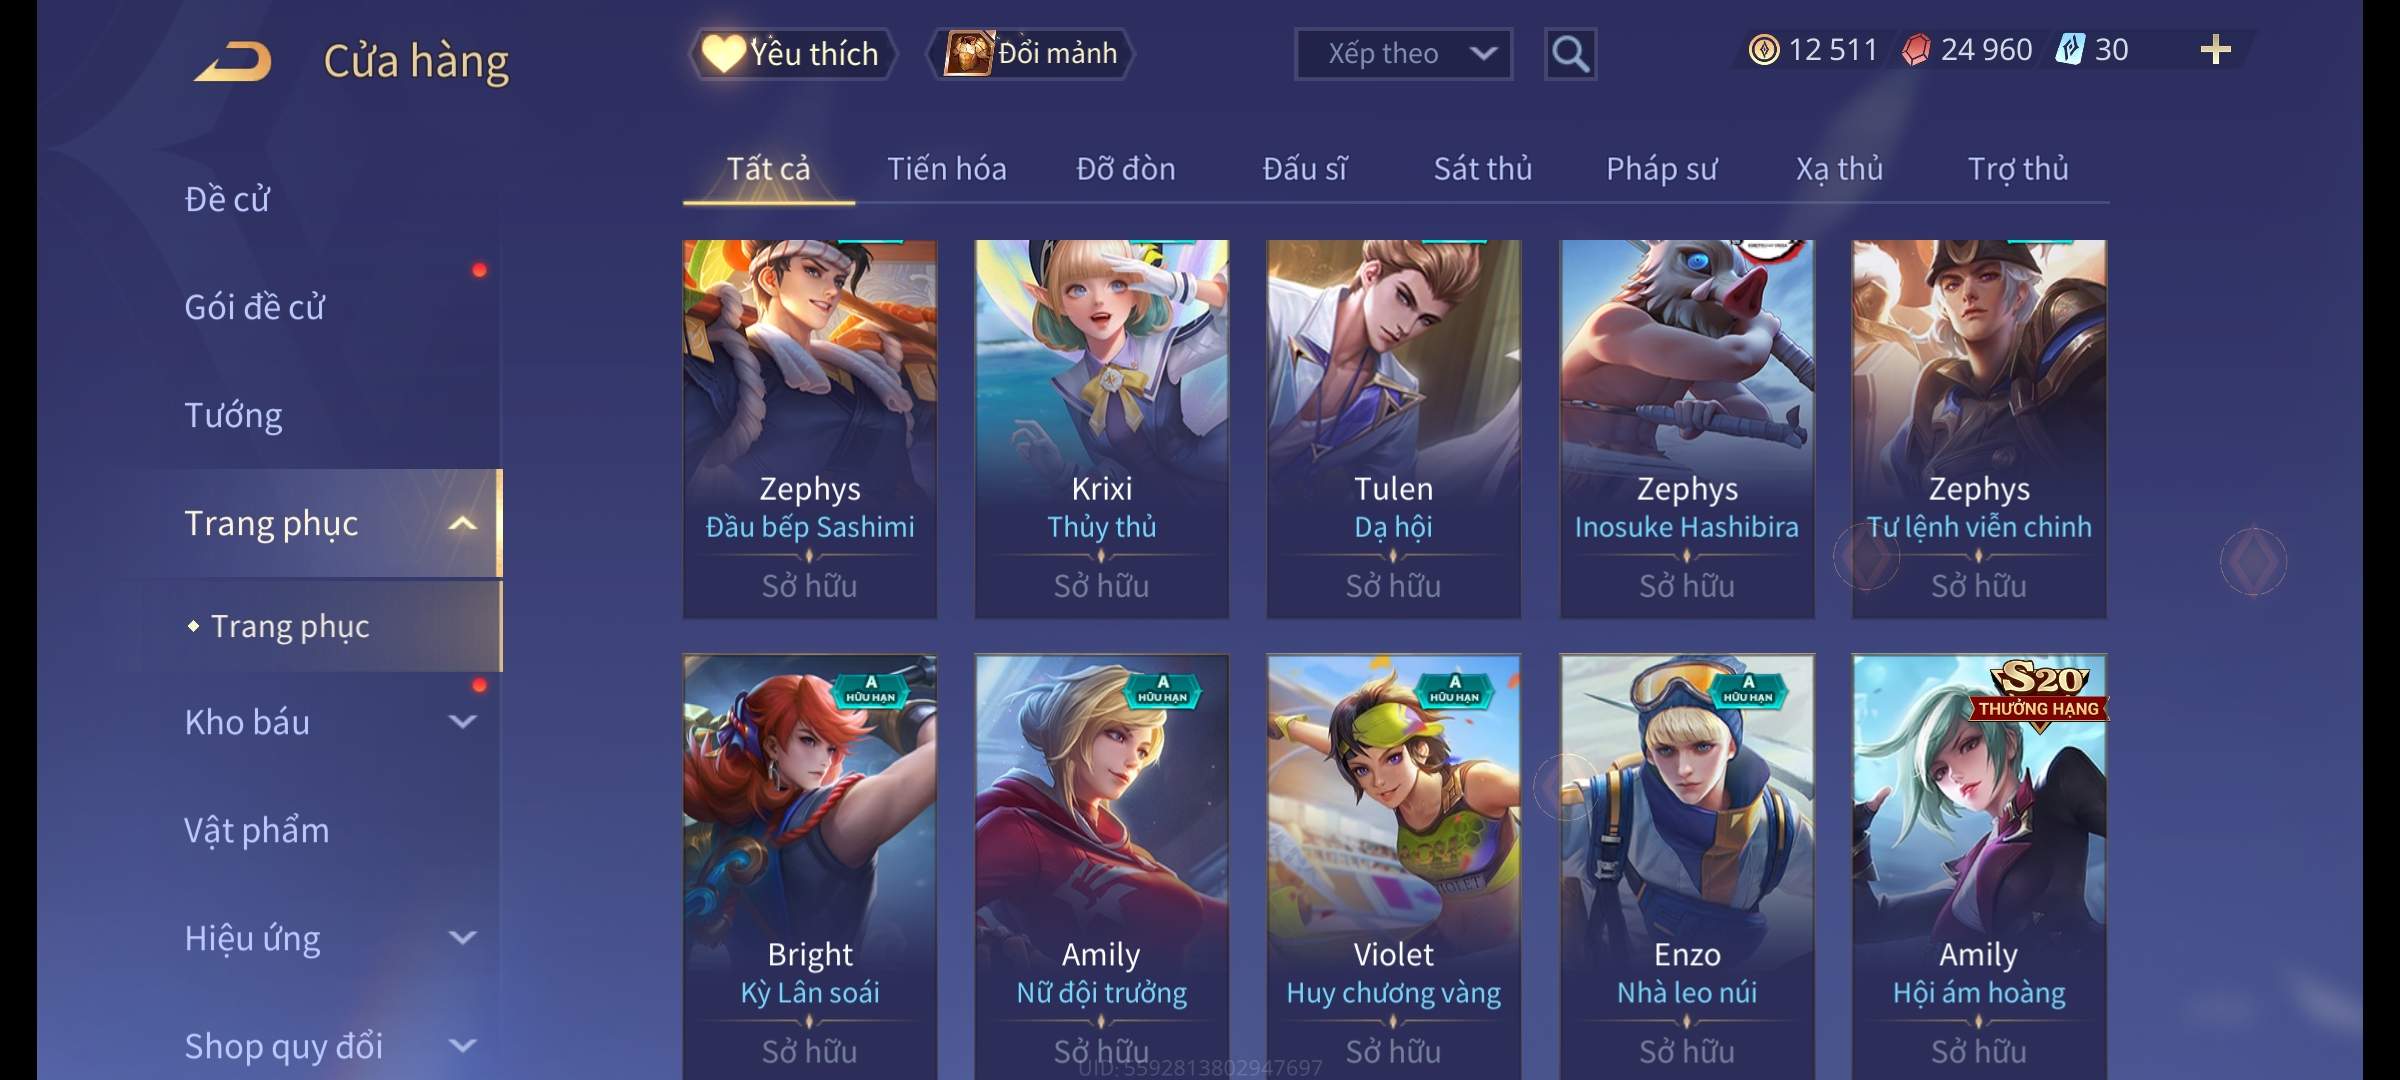Screen dimensions: 2400x1080
Task: Tap the back arrow beside Cửa hàng
Action: point(234,60)
